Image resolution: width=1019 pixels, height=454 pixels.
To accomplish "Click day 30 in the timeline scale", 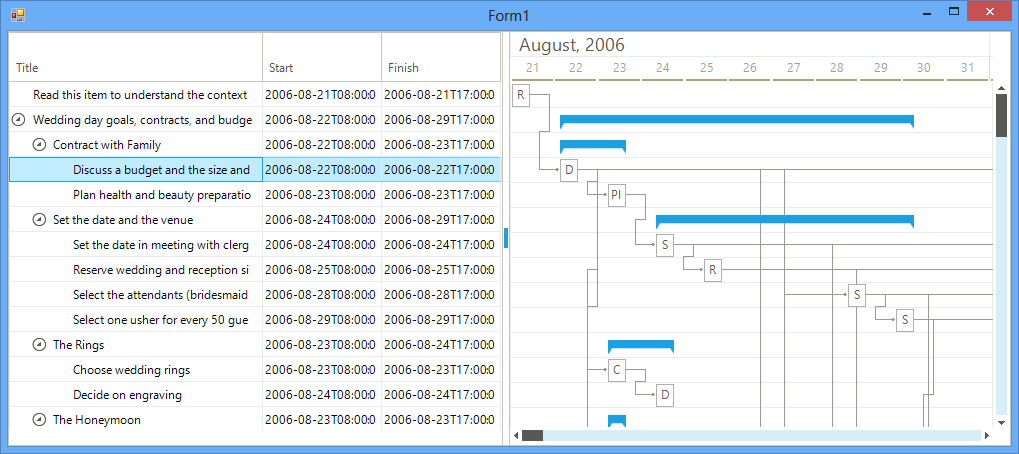I will pyautogui.click(x=924, y=68).
